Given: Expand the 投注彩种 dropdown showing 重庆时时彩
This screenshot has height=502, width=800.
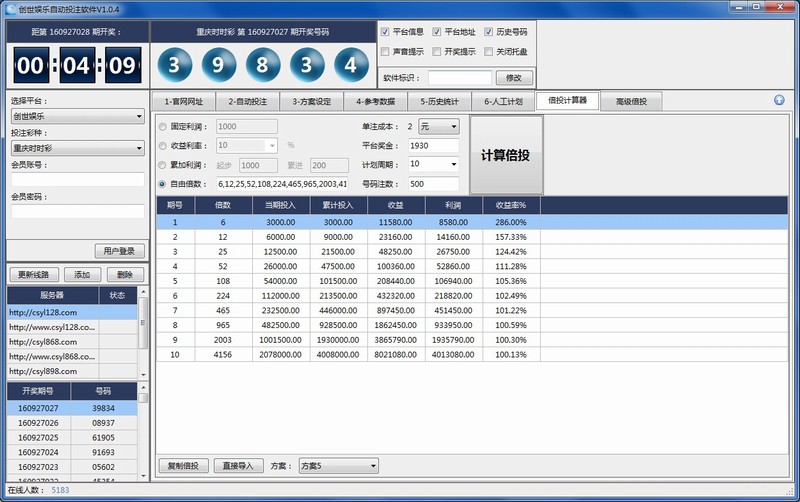Looking at the screenshot, I should tap(77, 148).
